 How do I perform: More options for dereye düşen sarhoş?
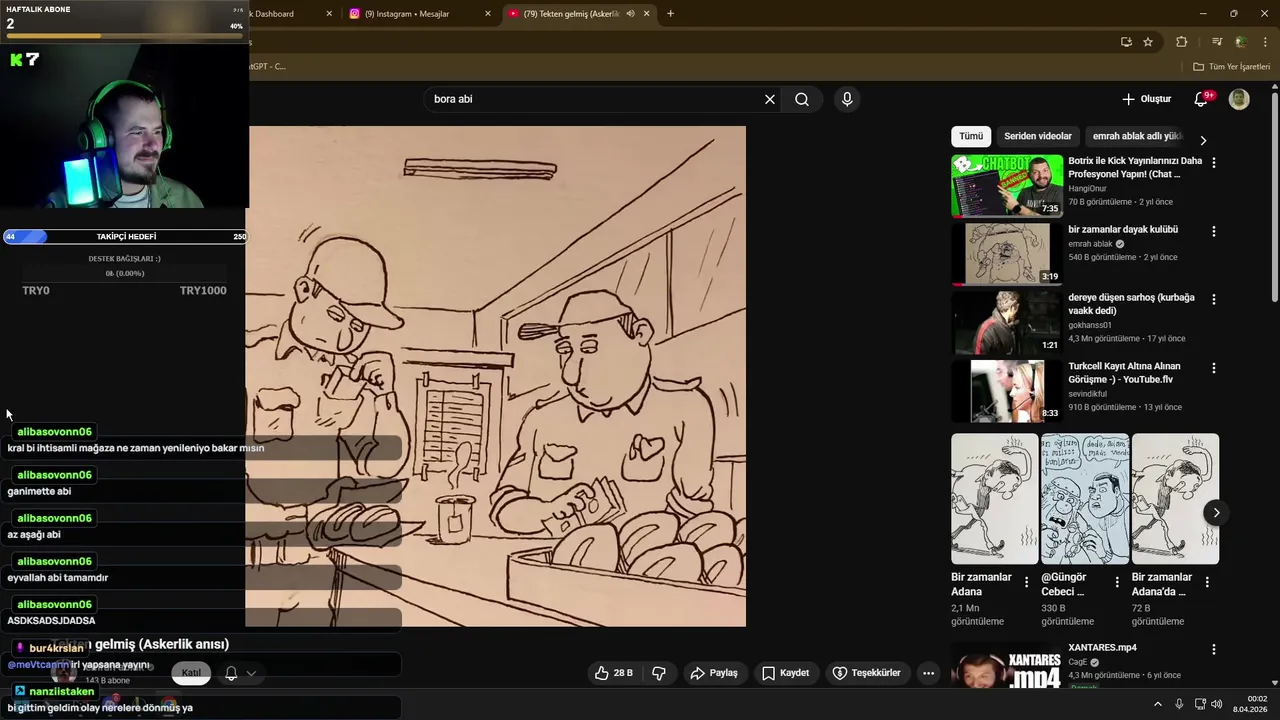click(1214, 299)
